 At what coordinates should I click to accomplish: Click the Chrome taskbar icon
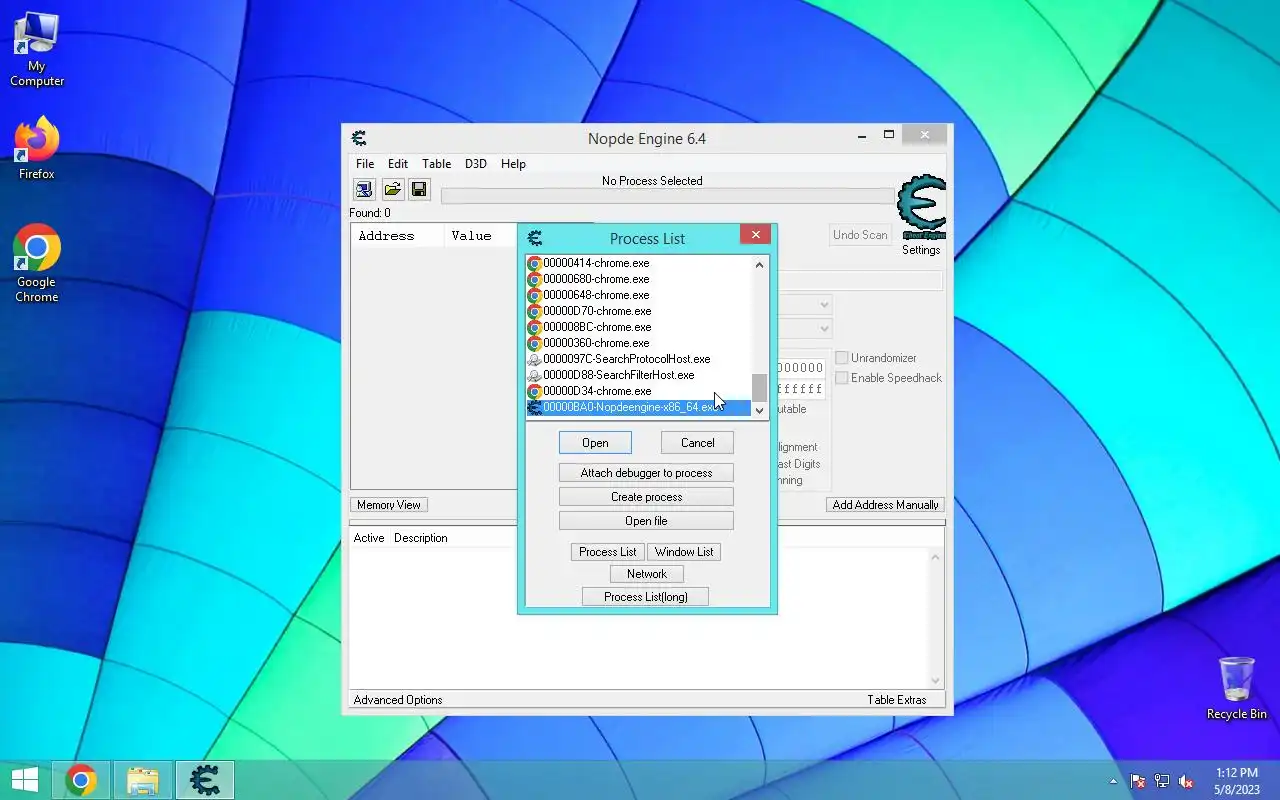81,780
